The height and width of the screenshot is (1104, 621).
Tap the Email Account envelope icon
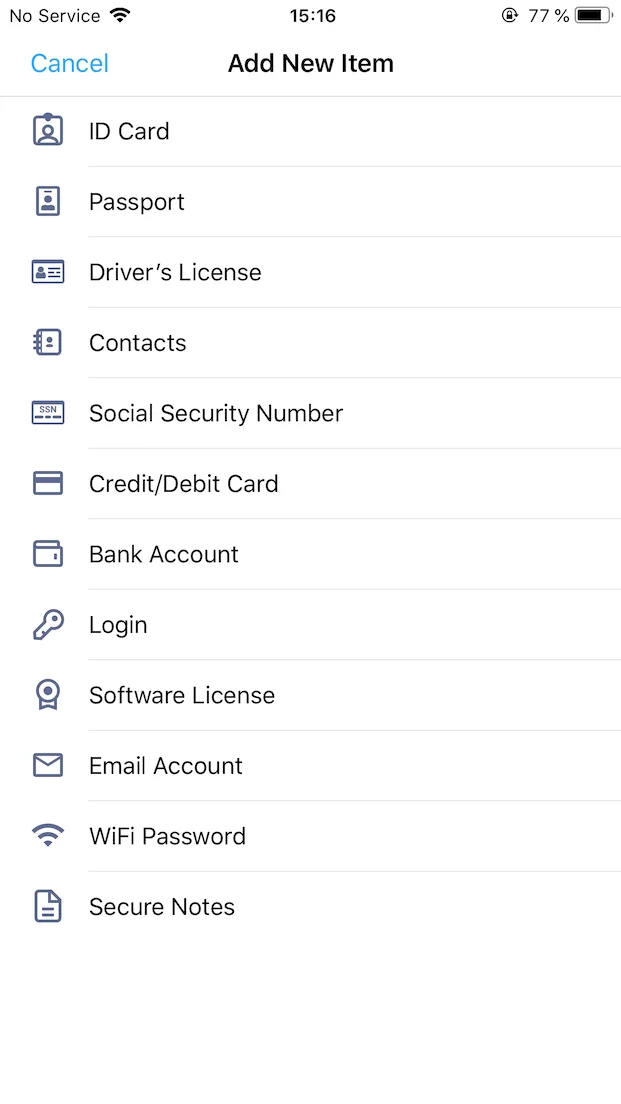pos(47,766)
